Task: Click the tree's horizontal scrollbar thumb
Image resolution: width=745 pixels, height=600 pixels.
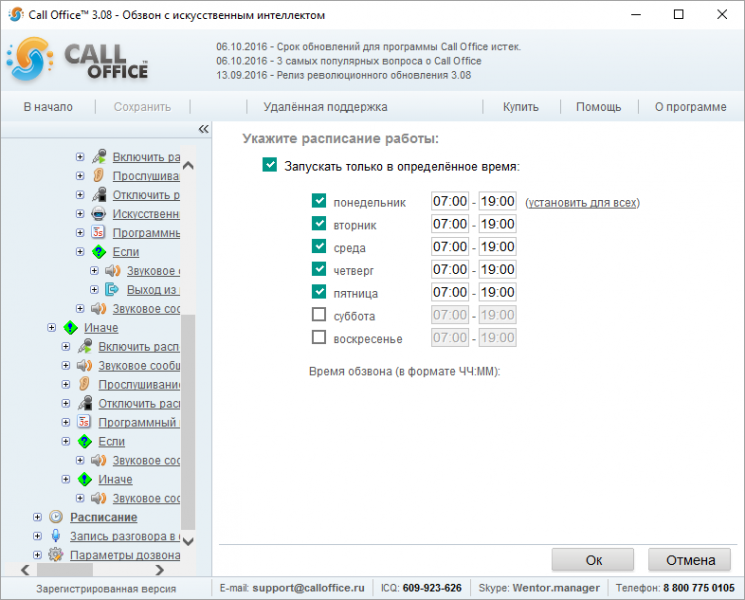Action: 65,570
